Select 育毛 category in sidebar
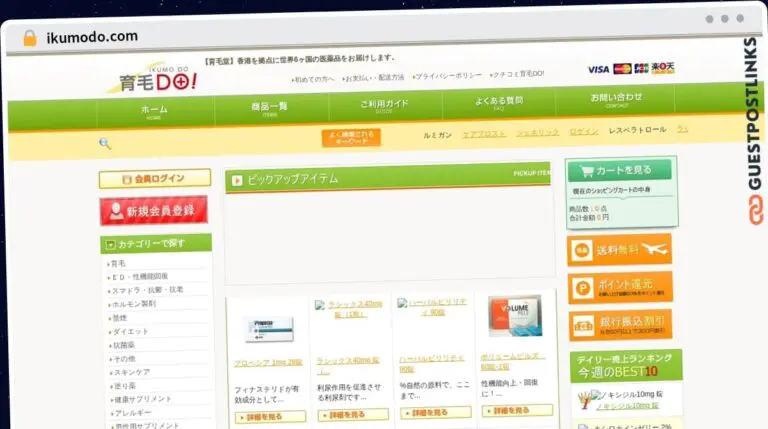The width and height of the screenshot is (768, 429). point(118,263)
